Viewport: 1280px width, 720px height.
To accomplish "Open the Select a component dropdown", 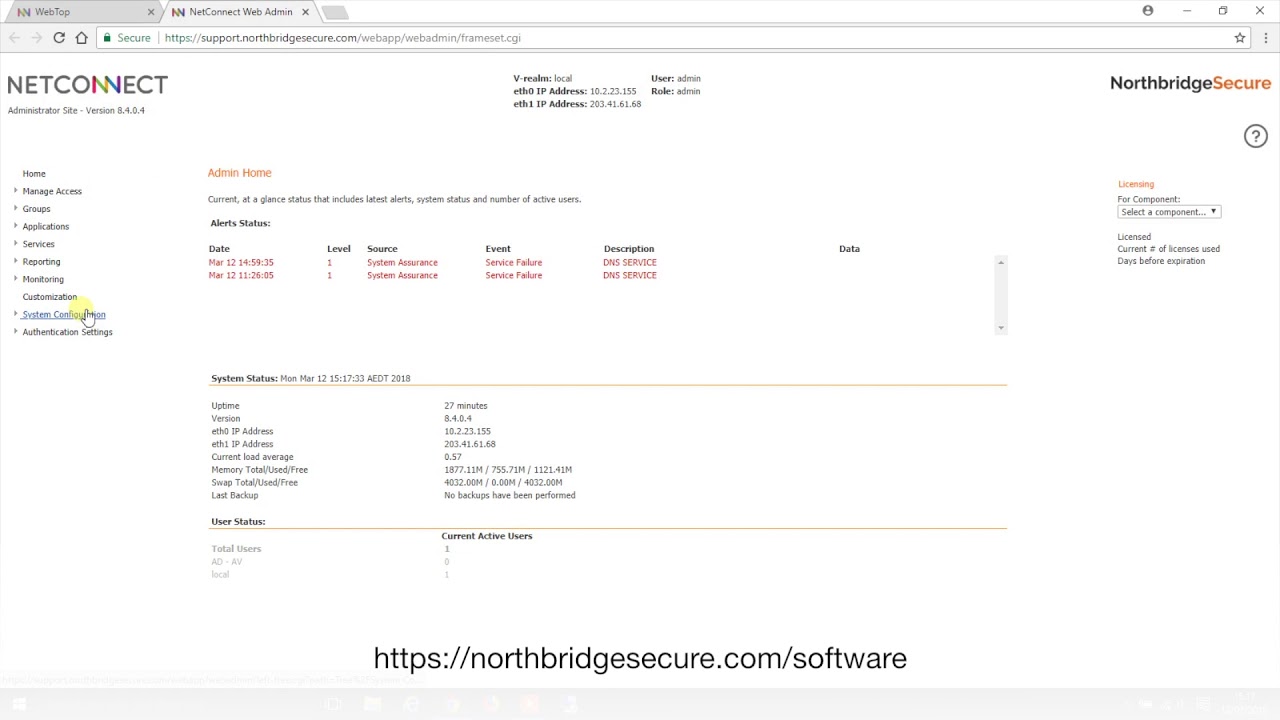I will tap(1169, 212).
